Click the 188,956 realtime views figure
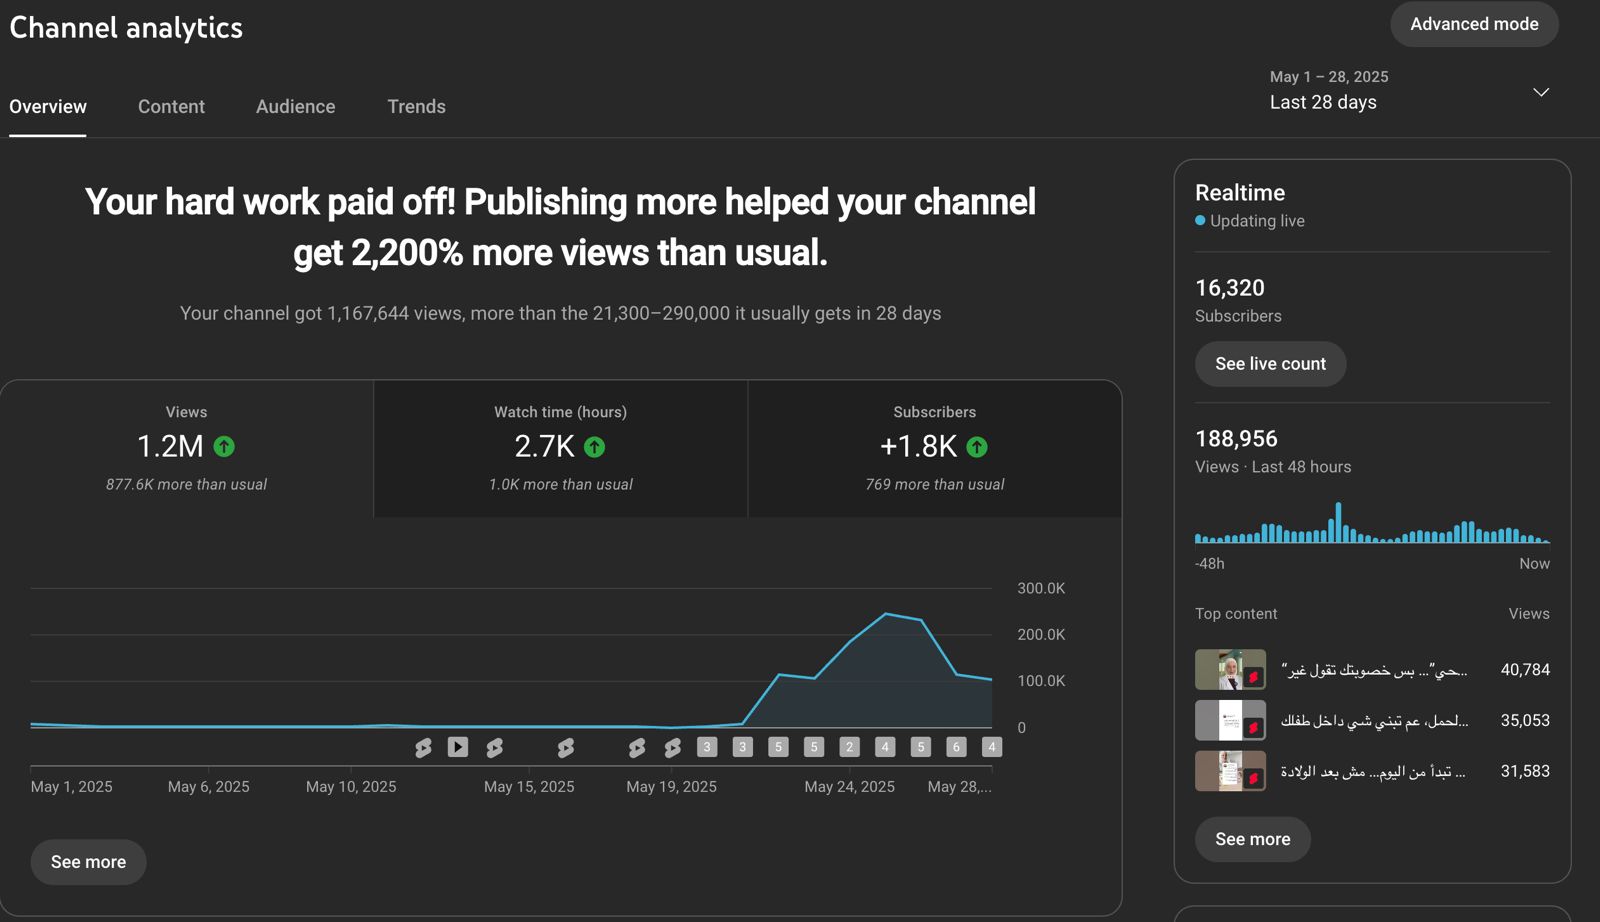1600x922 pixels. click(x=1236, y=439)
